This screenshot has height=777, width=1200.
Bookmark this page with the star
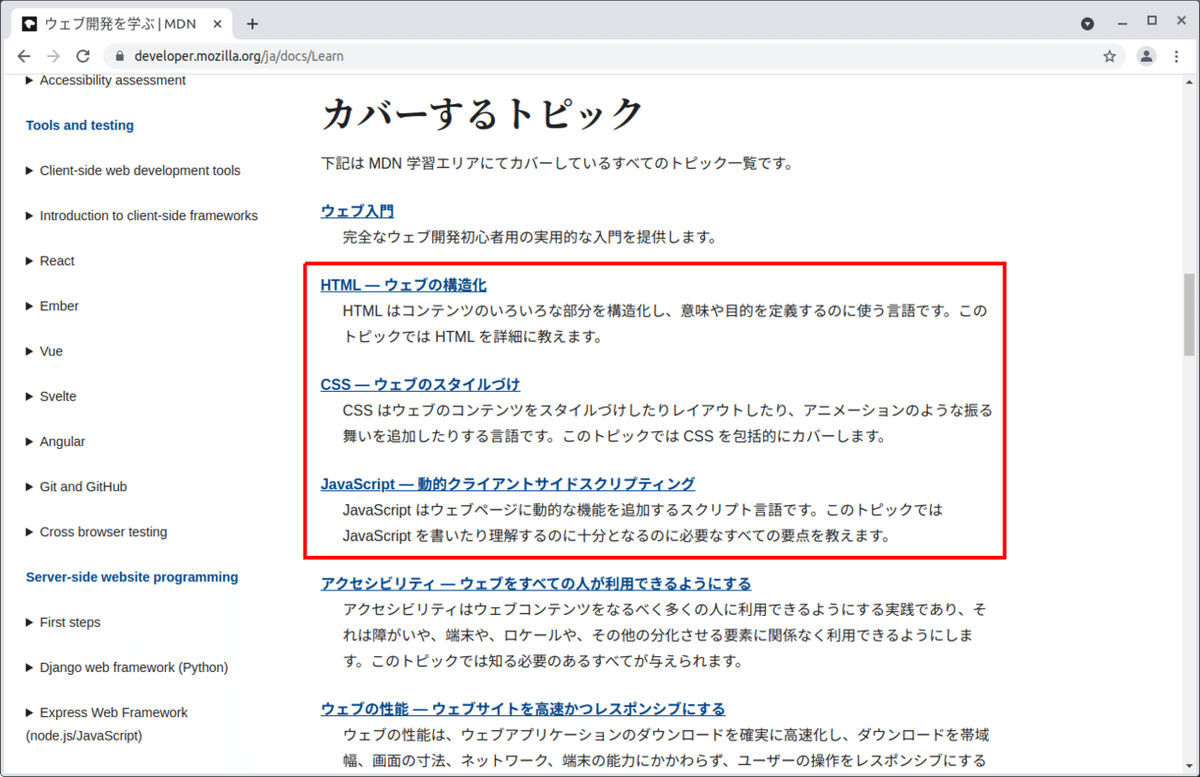[1109, 57]
